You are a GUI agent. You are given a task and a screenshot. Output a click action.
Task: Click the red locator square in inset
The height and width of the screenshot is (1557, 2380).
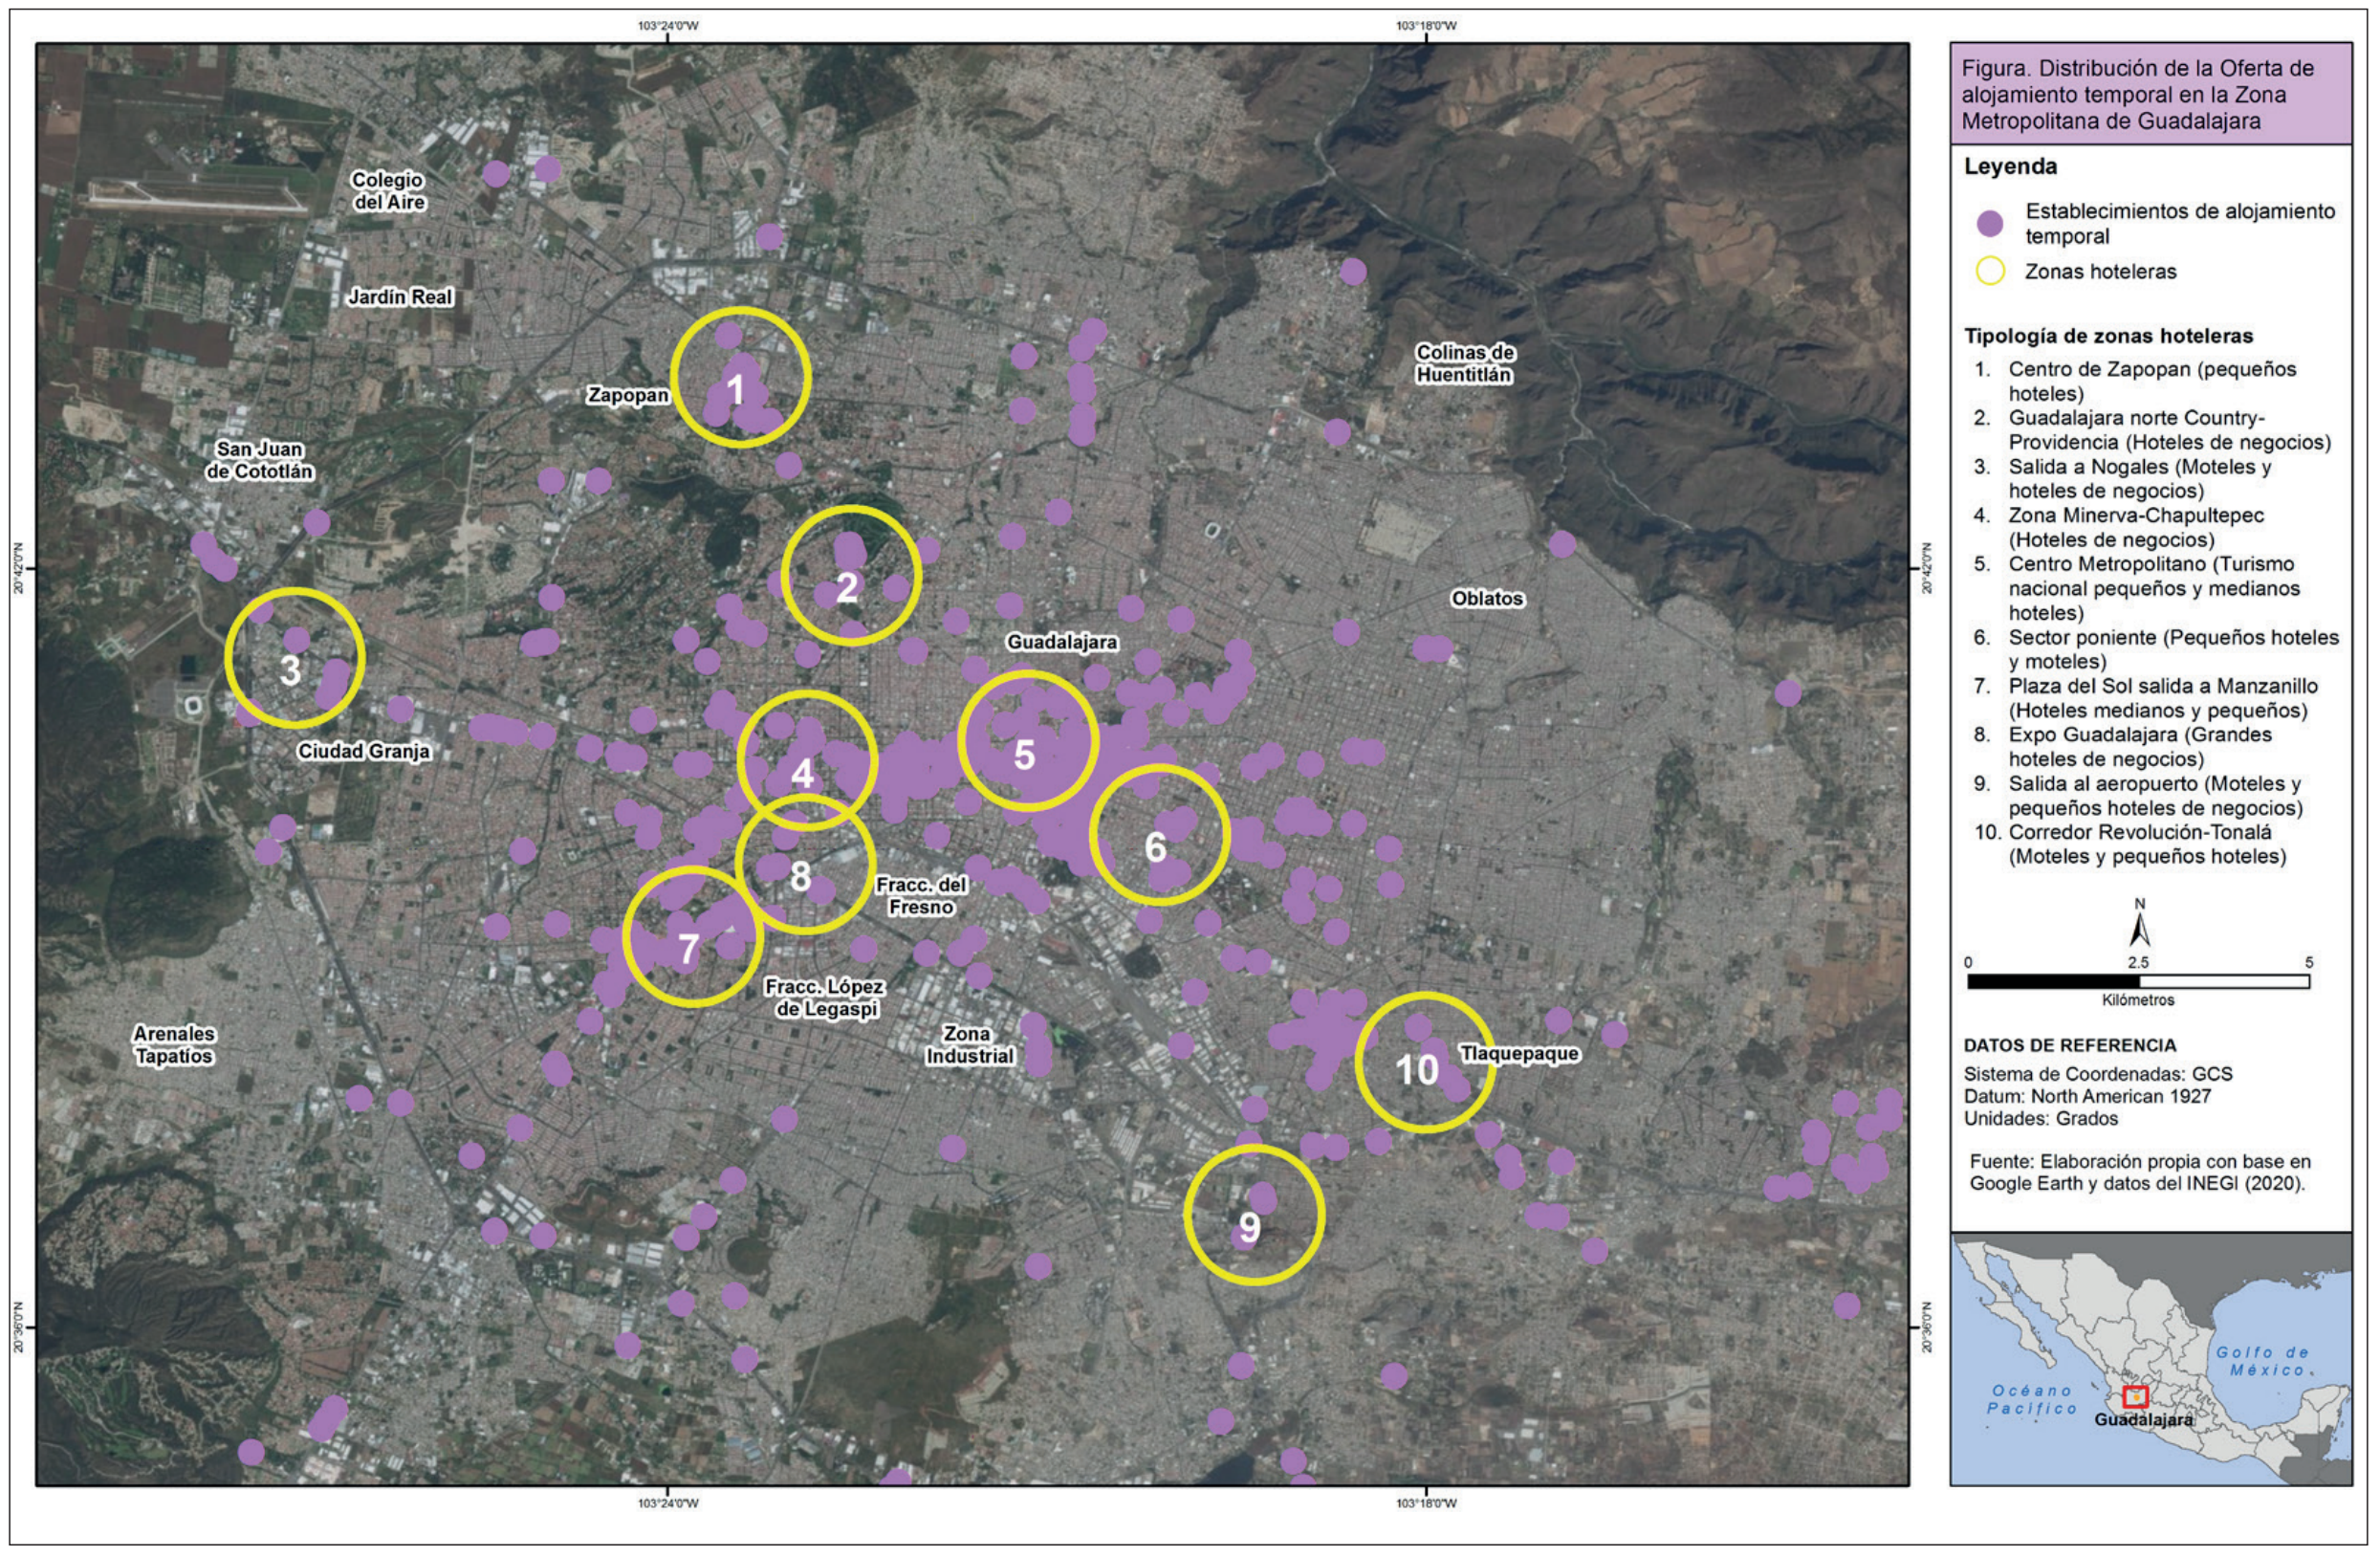(2135, 1397)
